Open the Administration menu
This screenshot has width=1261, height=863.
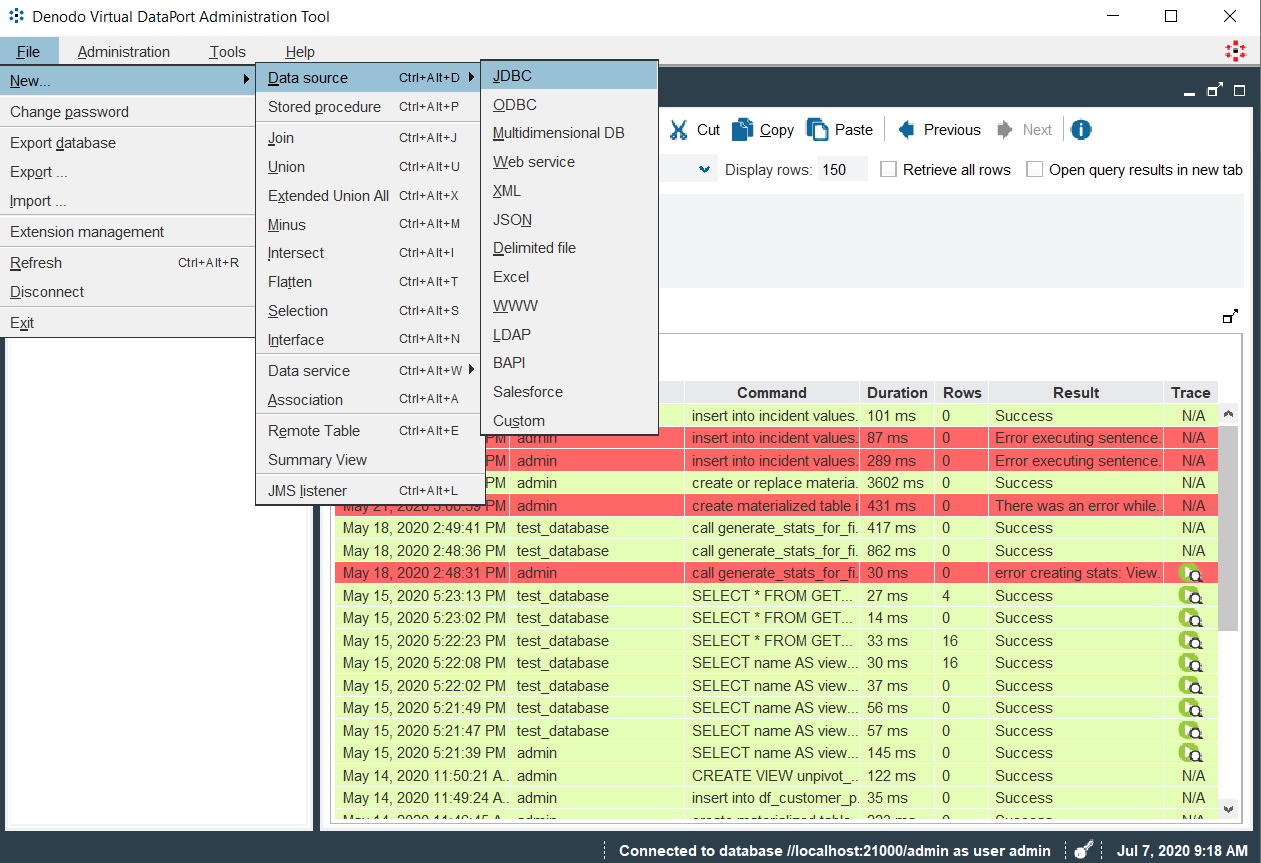(123, 52)
